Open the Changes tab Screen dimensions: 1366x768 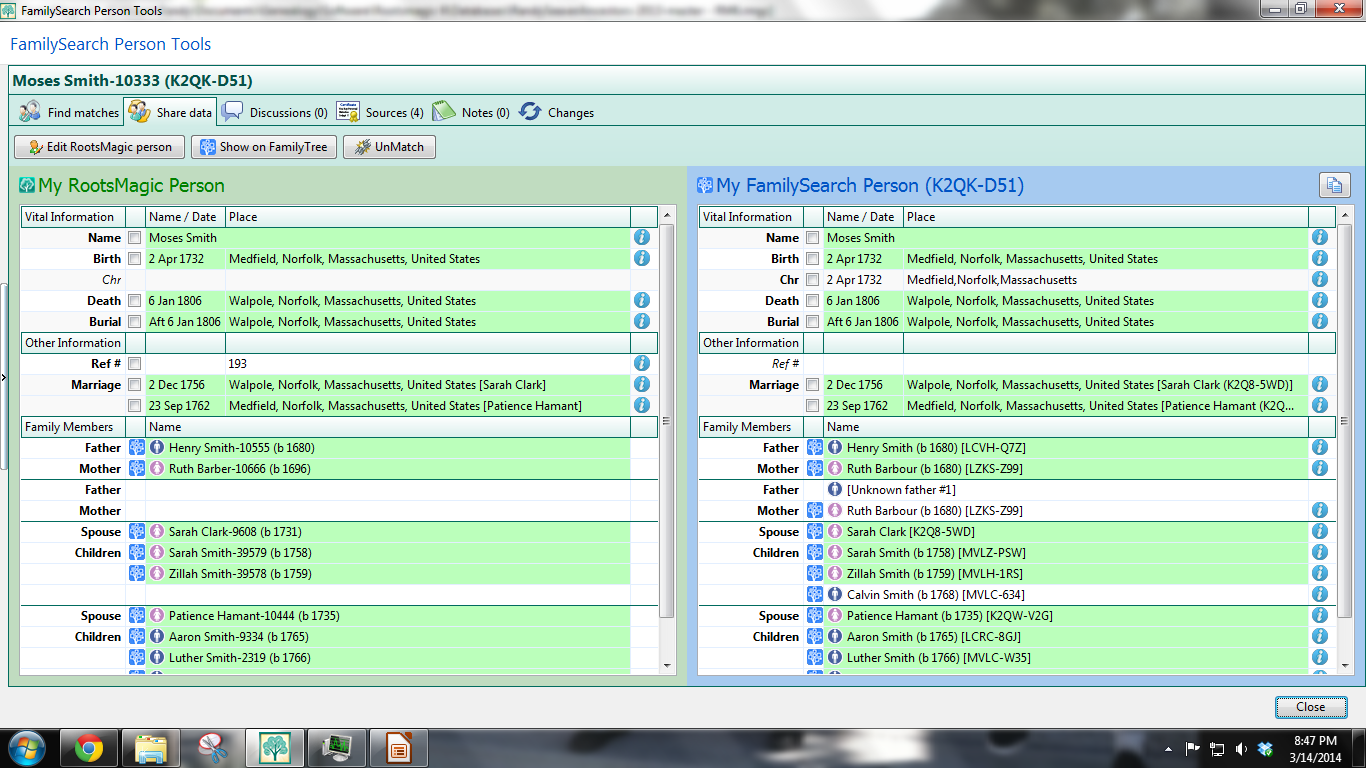[557, 112]
